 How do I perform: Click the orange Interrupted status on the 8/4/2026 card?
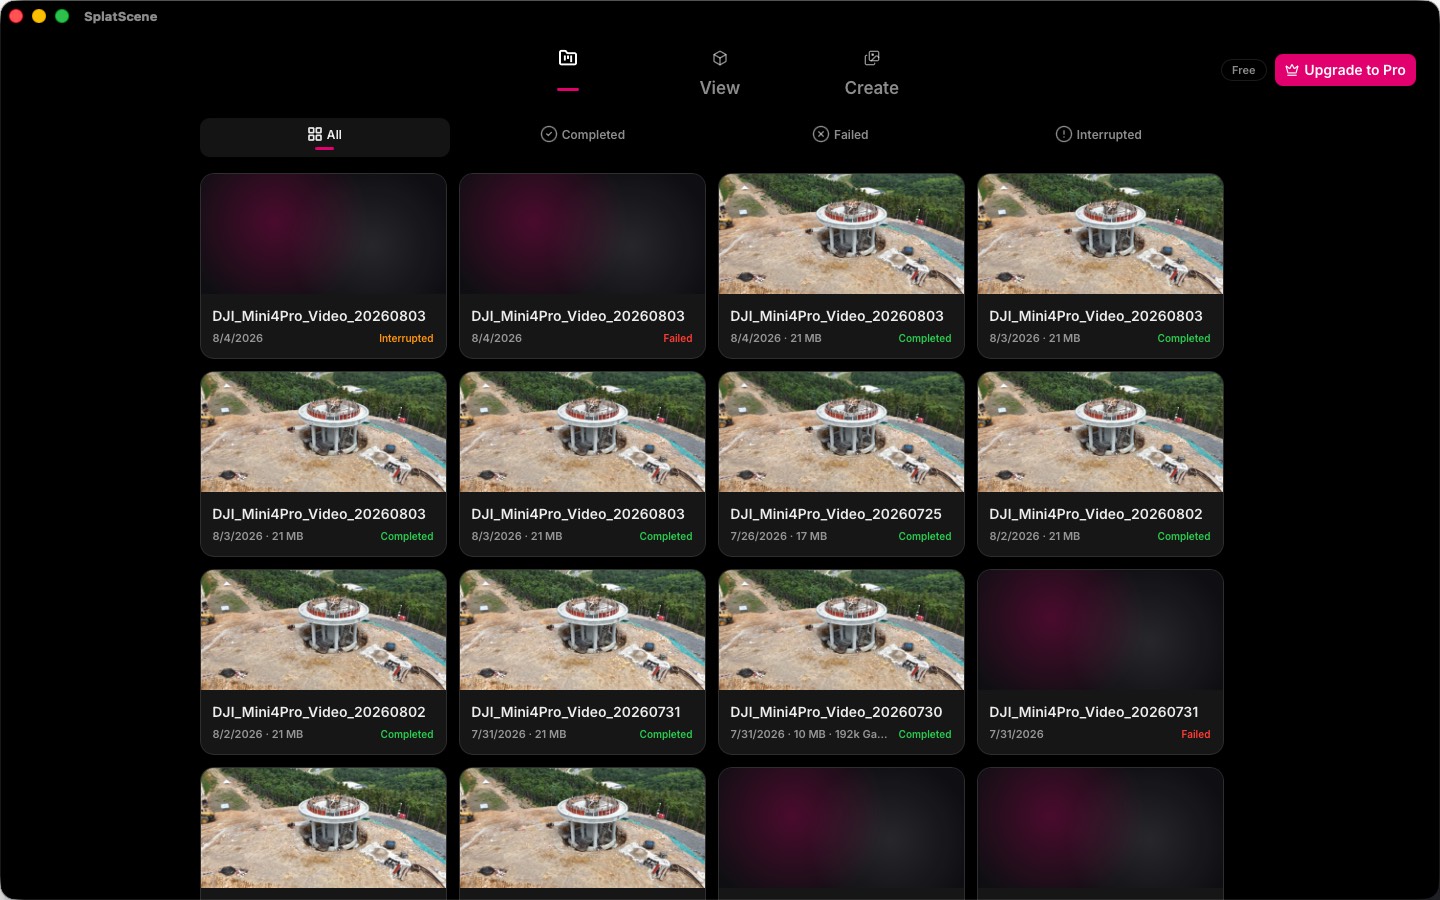(406, 339)
